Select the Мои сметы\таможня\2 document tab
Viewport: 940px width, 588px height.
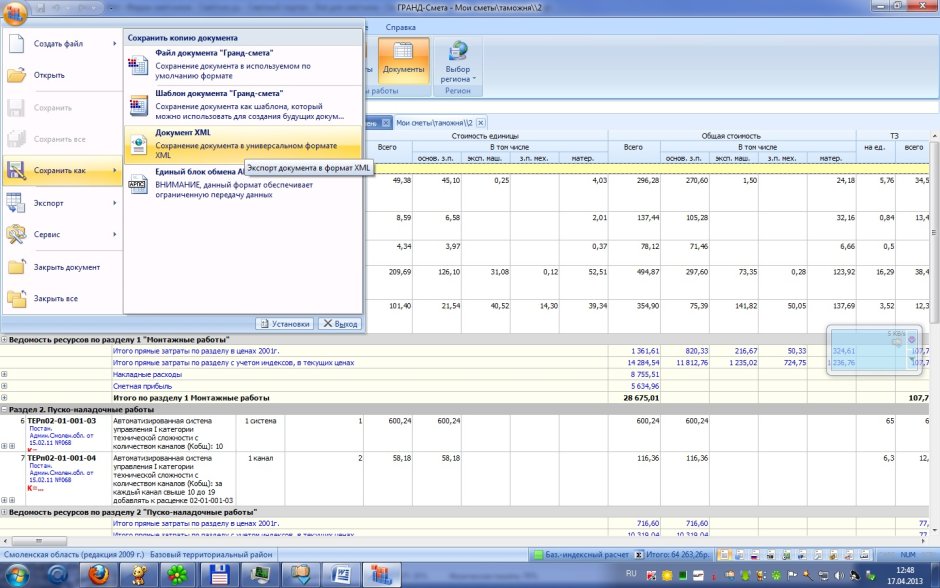pyautogui.click(x=434, y=123)
